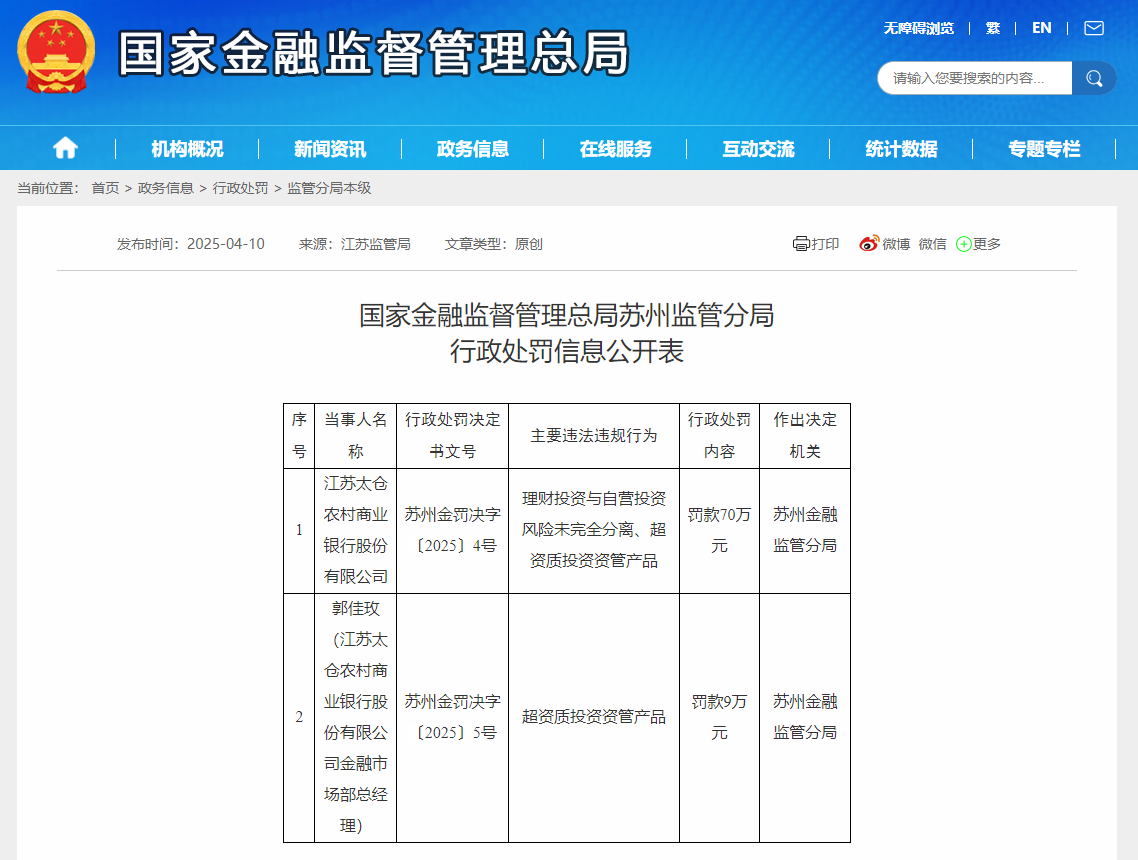Image resolution: width=1138 pixels, height=860 pixels.
Task: Click the 无障碍浏览 link
Action: tap(919, 28)
